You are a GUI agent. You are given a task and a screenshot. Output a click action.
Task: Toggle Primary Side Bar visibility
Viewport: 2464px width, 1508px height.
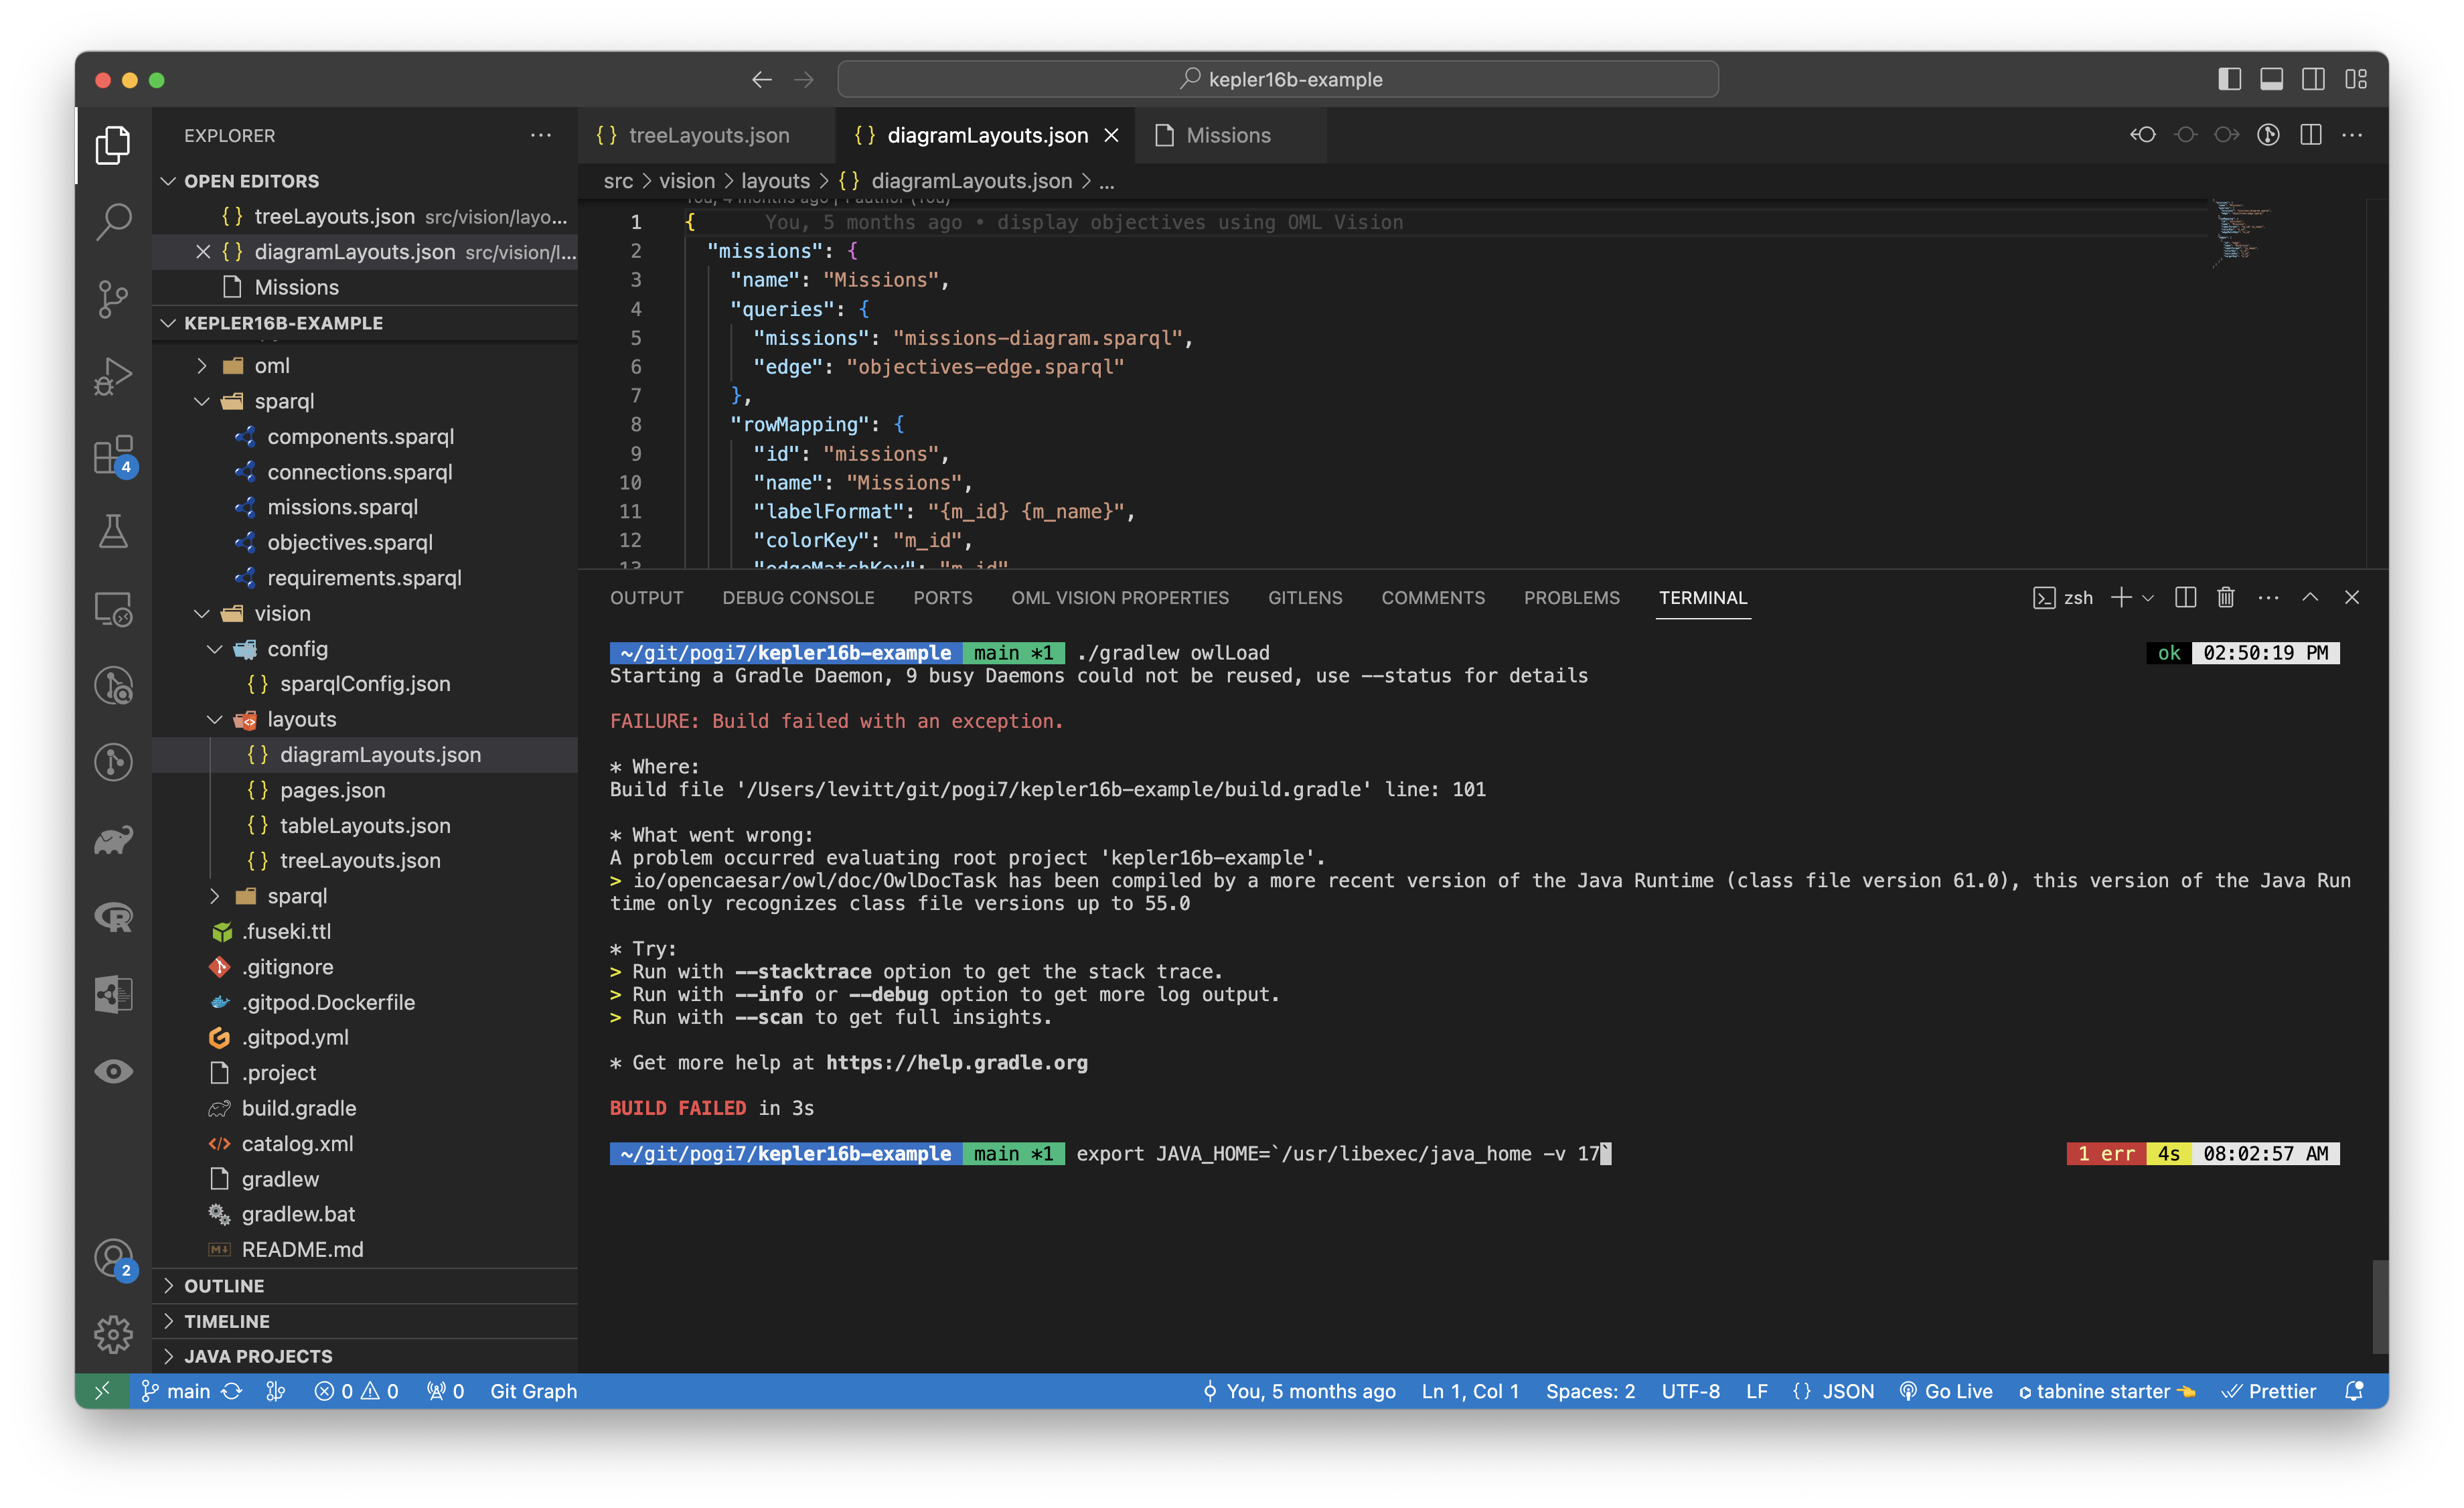pyautogui.click(x=2229, y=79)
